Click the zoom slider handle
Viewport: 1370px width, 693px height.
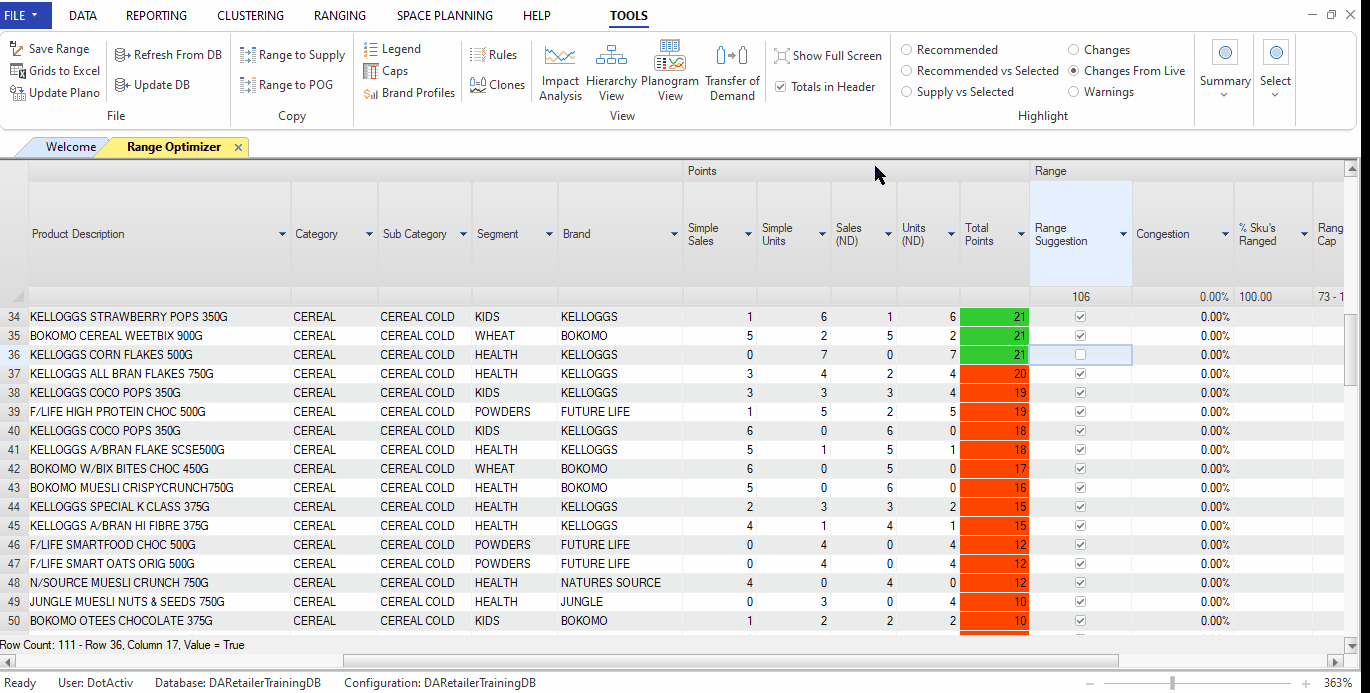pos(1172,683)
